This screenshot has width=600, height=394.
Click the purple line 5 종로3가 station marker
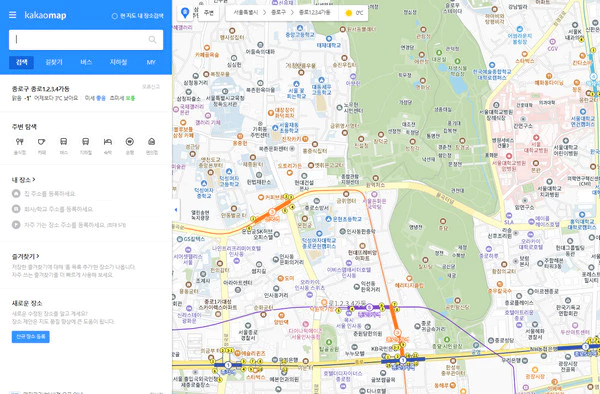click(x=369, y=307)
